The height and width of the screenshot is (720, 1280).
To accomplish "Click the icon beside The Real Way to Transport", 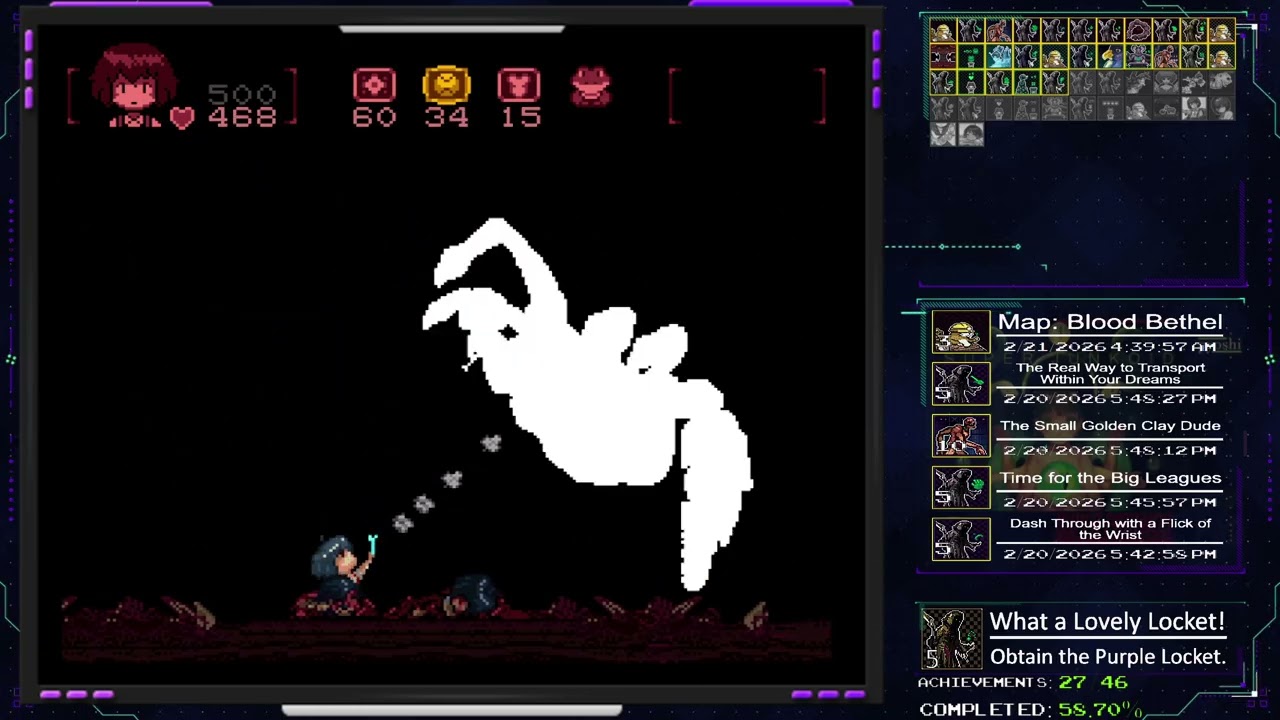I will click(x=961, y=384).
